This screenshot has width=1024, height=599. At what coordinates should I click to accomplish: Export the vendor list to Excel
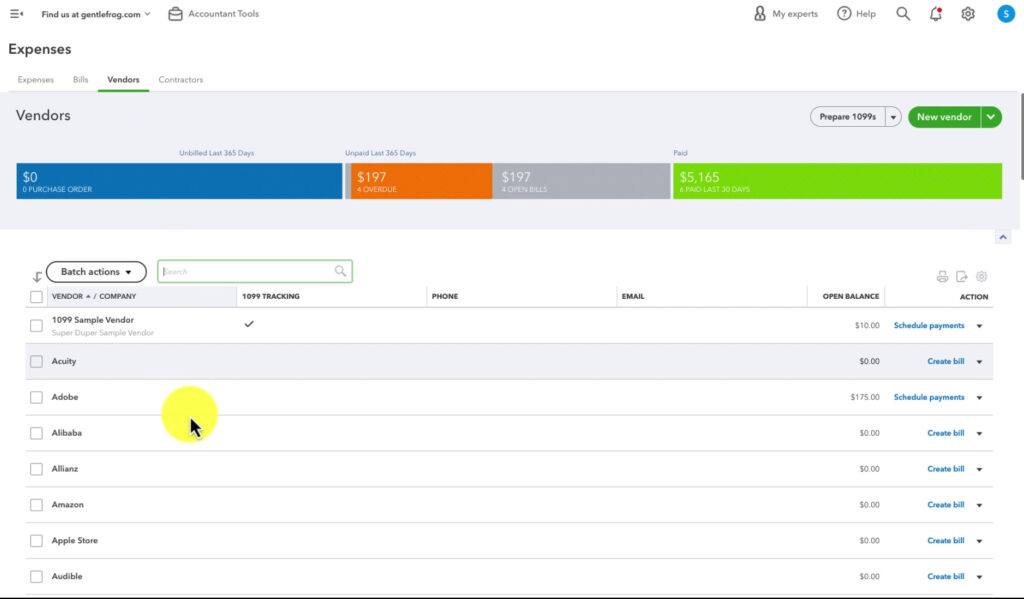[963, 276]
